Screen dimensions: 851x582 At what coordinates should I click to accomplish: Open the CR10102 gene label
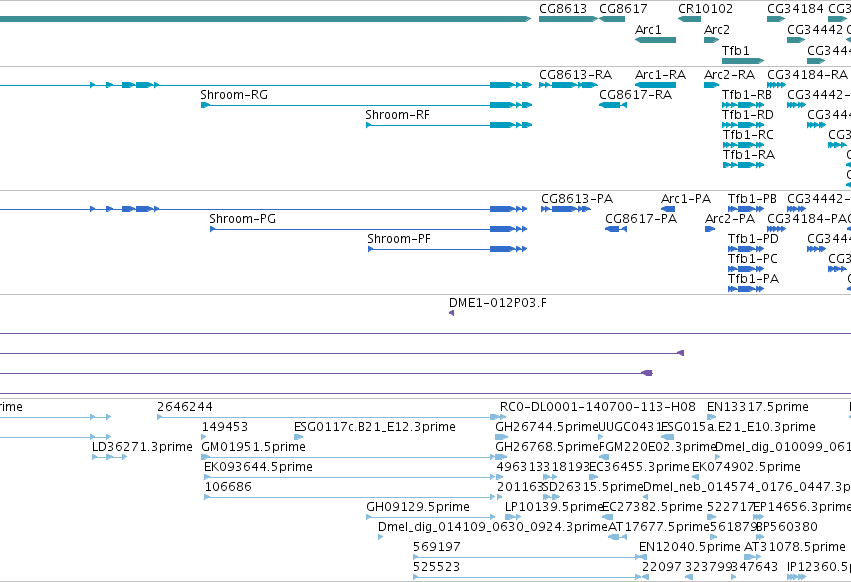tap(705, 9)
